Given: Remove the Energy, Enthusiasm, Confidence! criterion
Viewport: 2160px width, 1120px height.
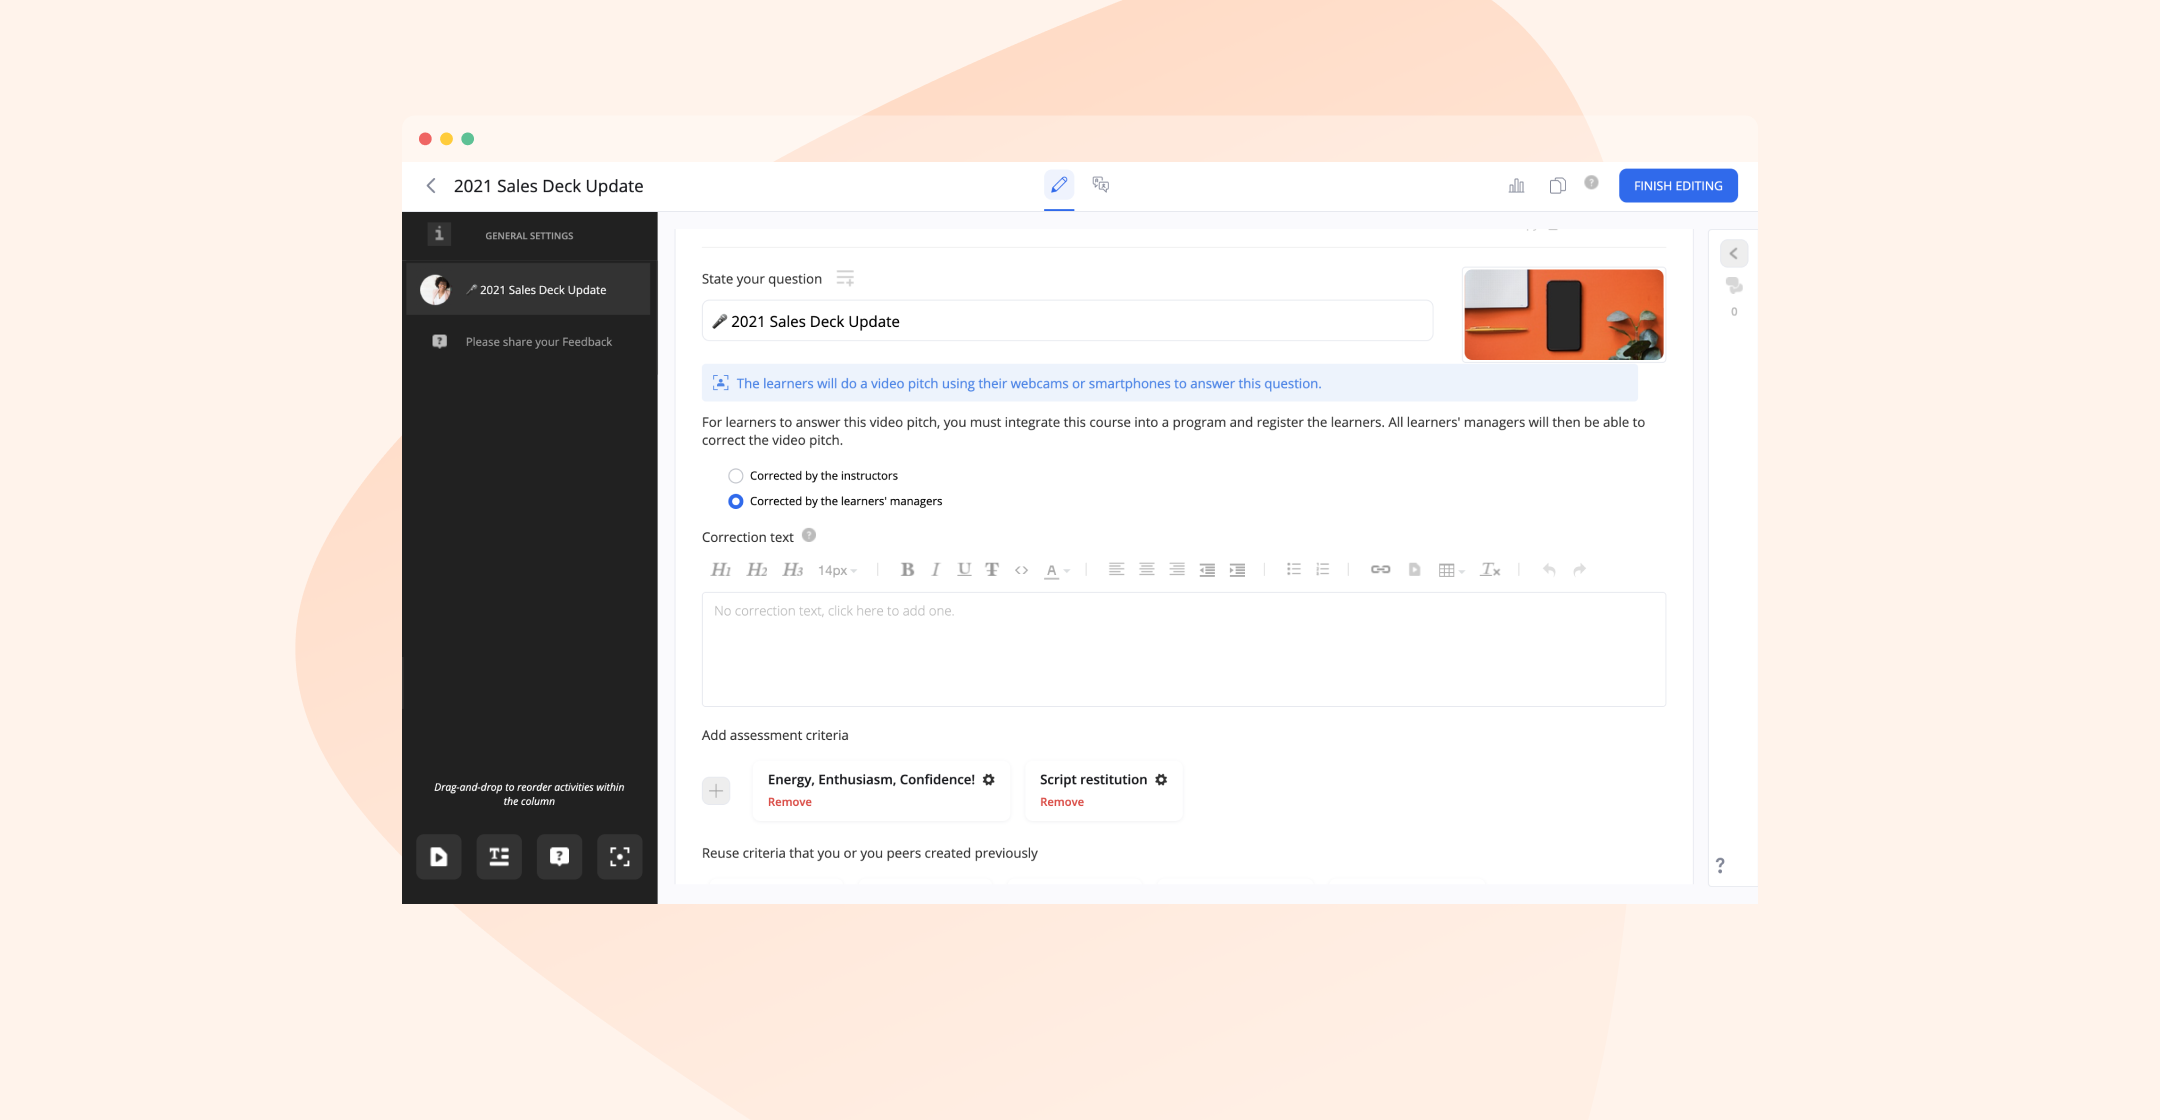Looking at the screenshot, I should (789, 802).
